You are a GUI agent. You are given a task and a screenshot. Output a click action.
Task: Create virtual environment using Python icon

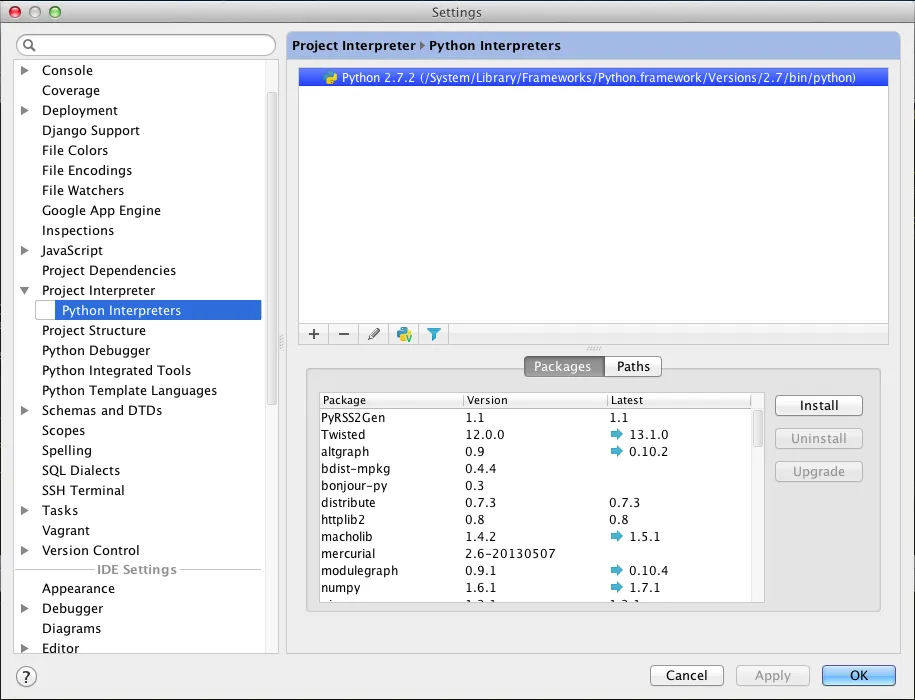404,334
